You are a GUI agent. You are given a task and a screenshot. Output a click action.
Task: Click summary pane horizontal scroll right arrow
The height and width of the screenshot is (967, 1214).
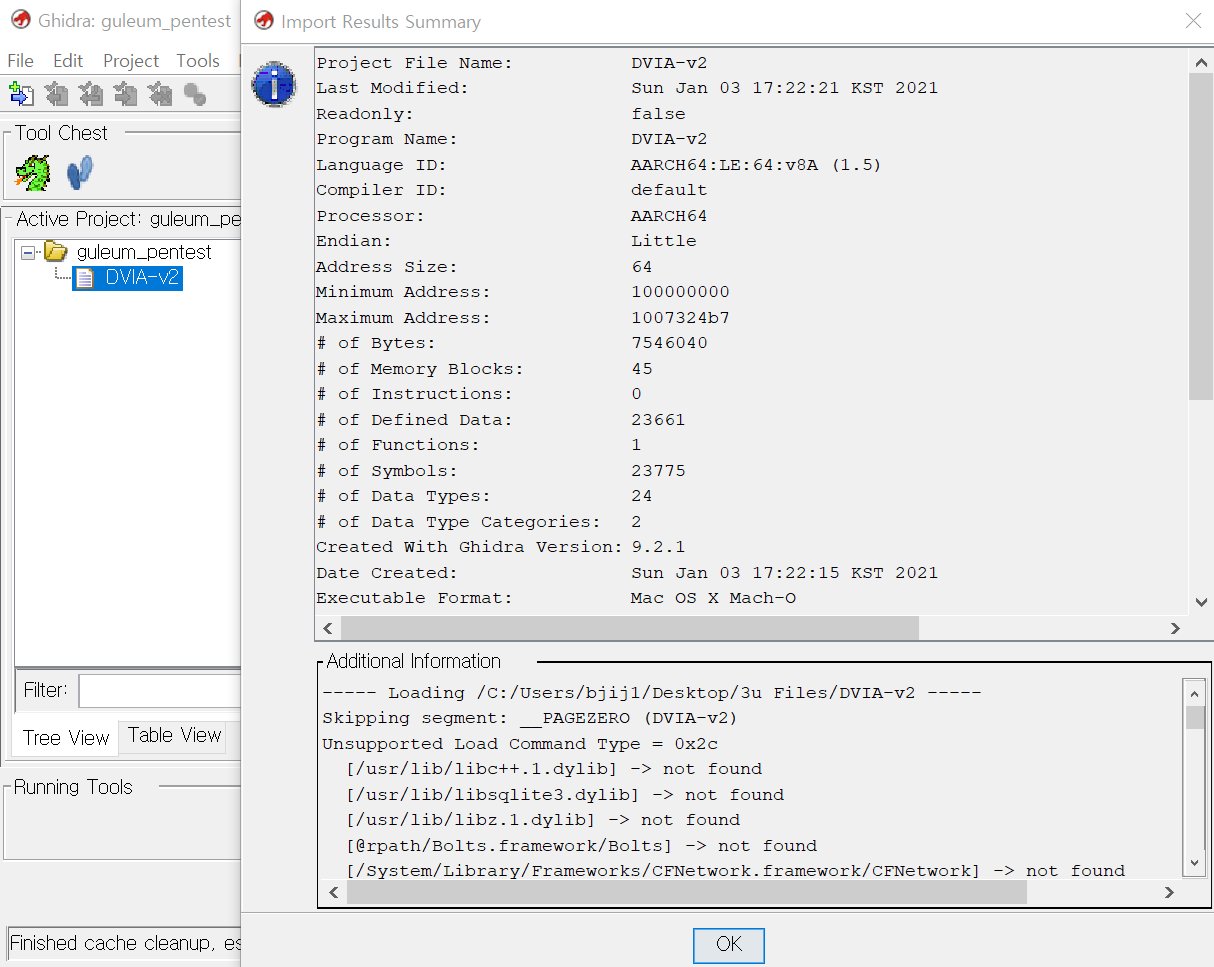click(1176, 628)
